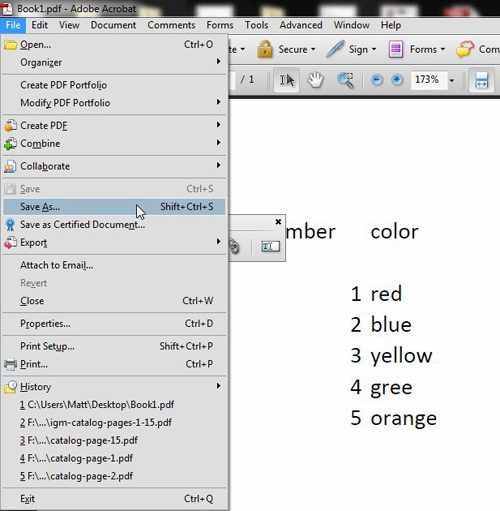Click the Secure padlock icon
This screenshot has height=511, width=500.
(x=265, y=49)
